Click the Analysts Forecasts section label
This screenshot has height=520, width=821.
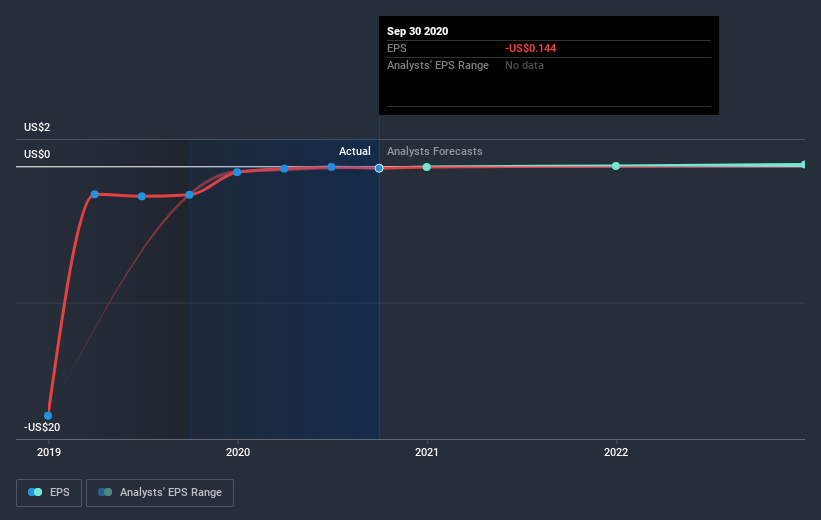[x=435, y=151]
